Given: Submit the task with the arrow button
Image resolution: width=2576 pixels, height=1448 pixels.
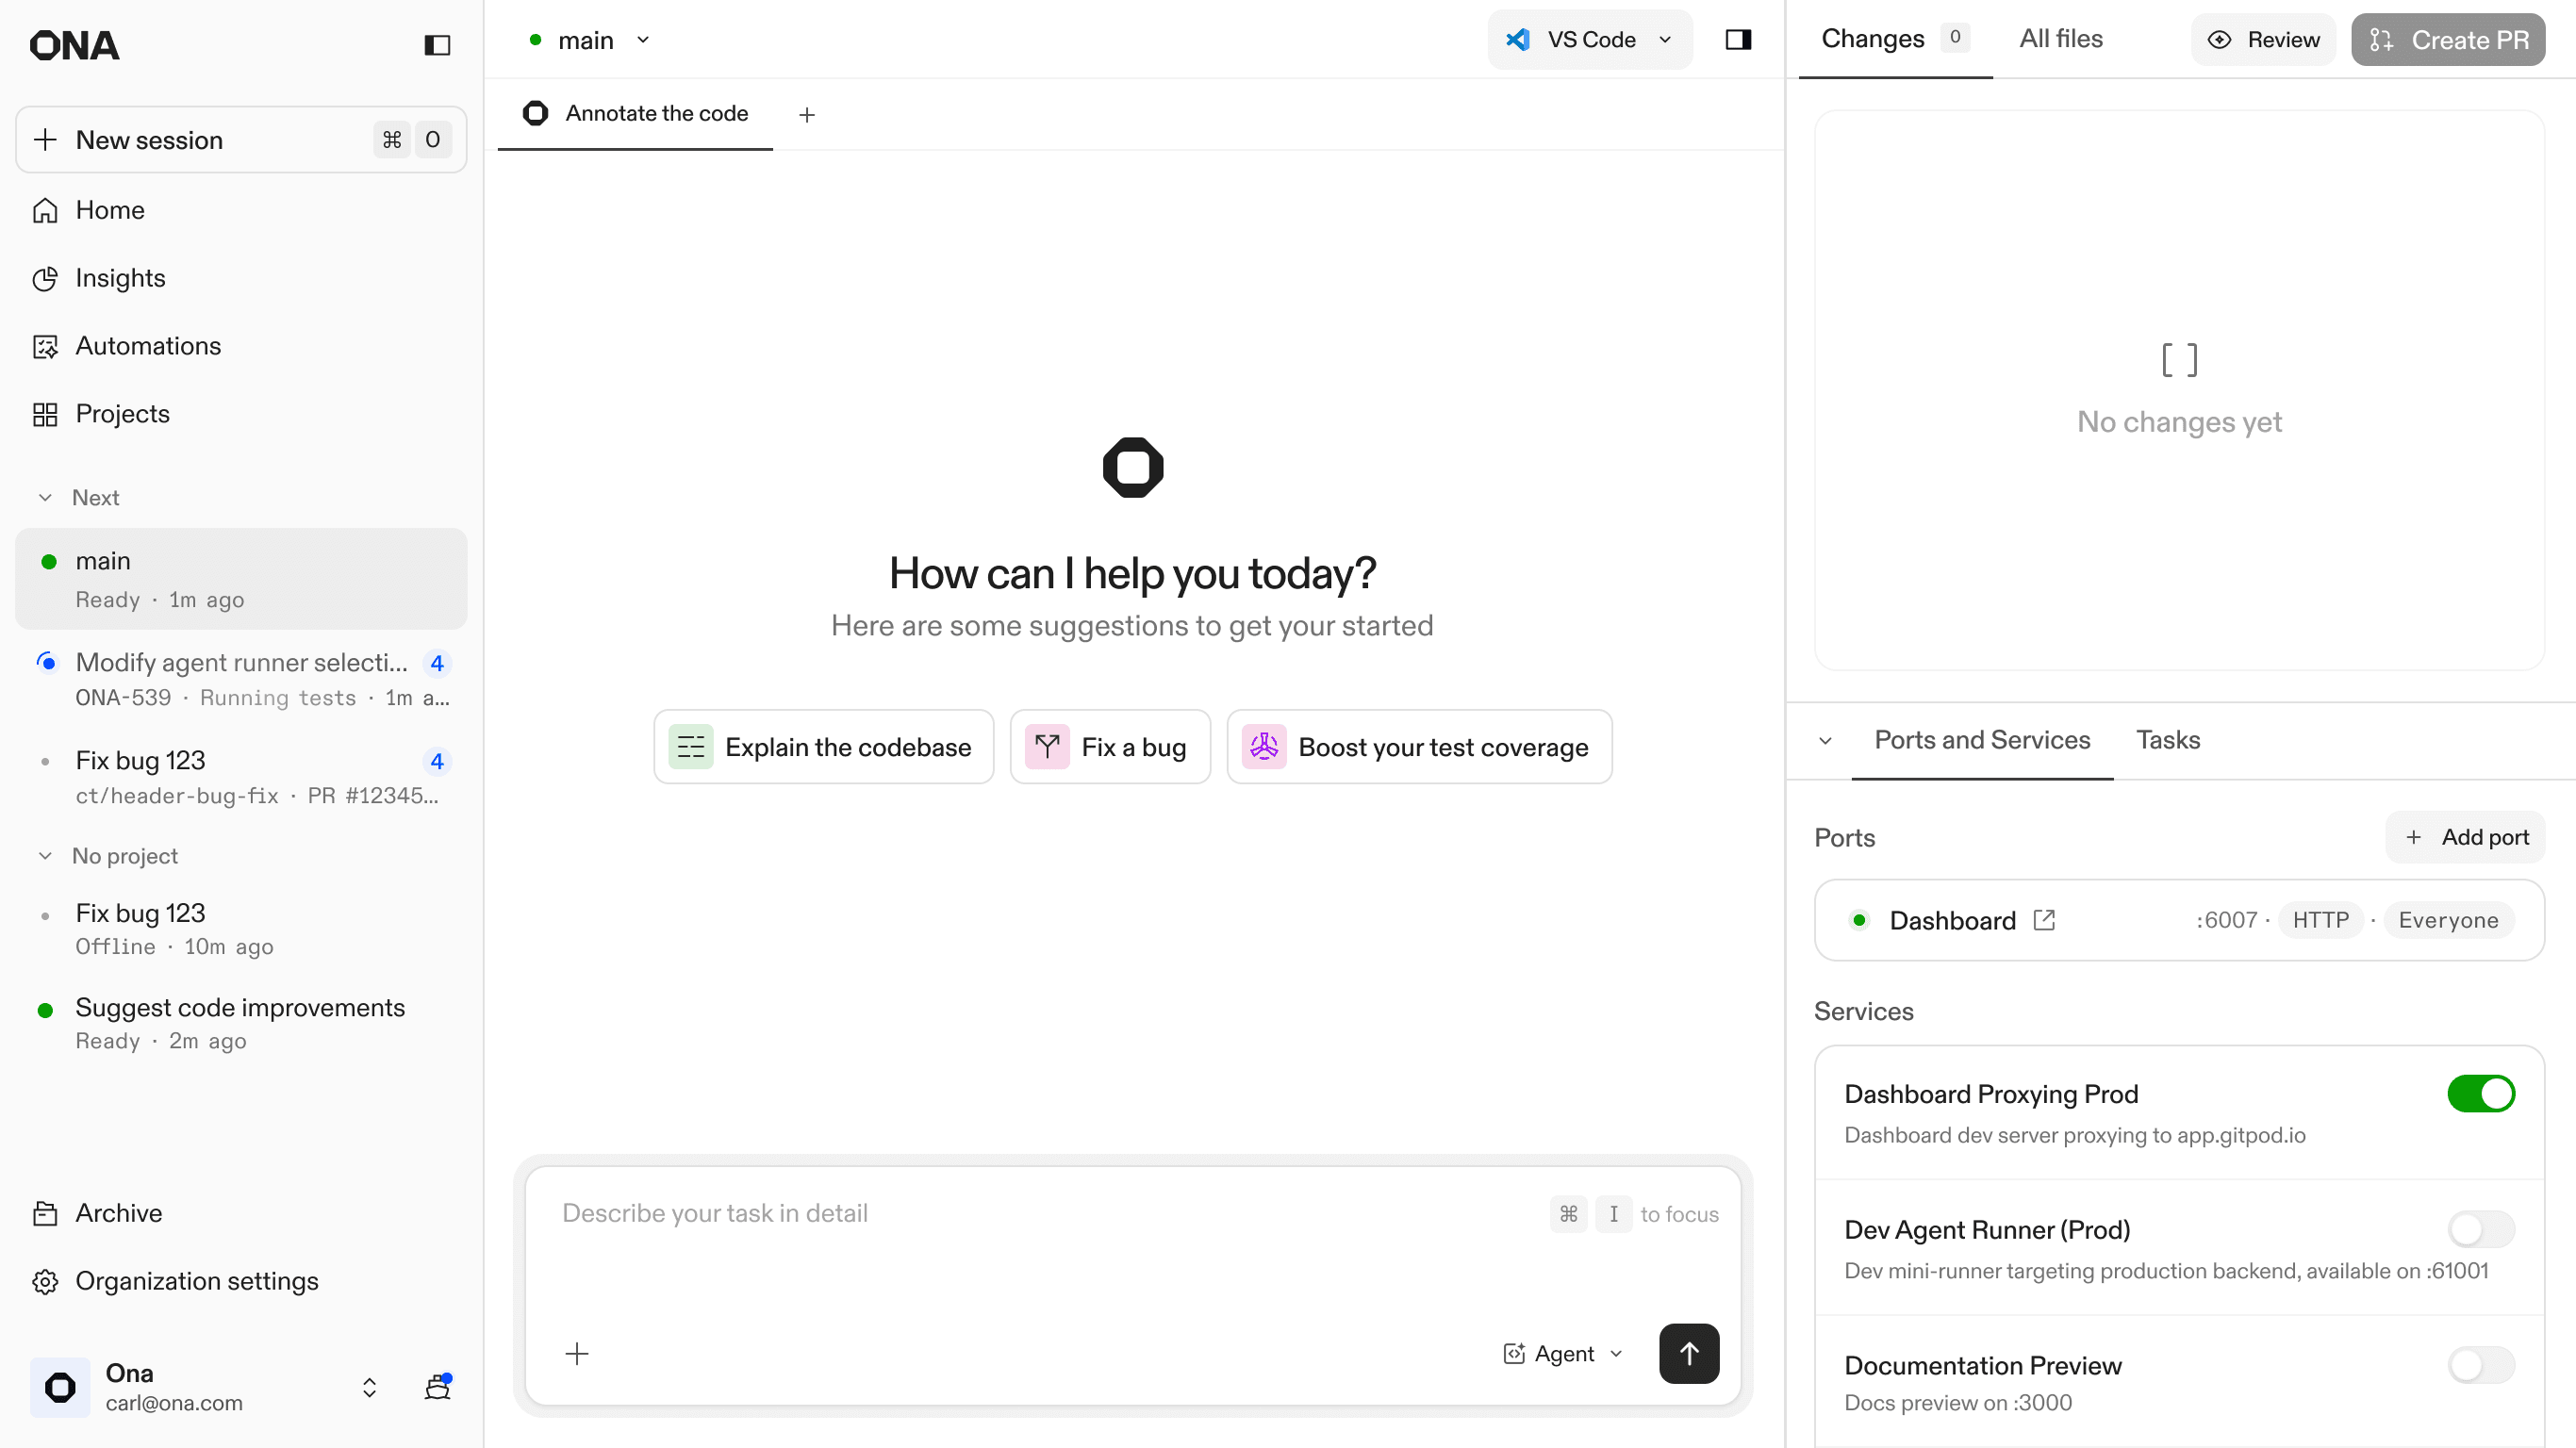Looking at the screenshot, I should pyautogui.click(x=1688, y=1353).
